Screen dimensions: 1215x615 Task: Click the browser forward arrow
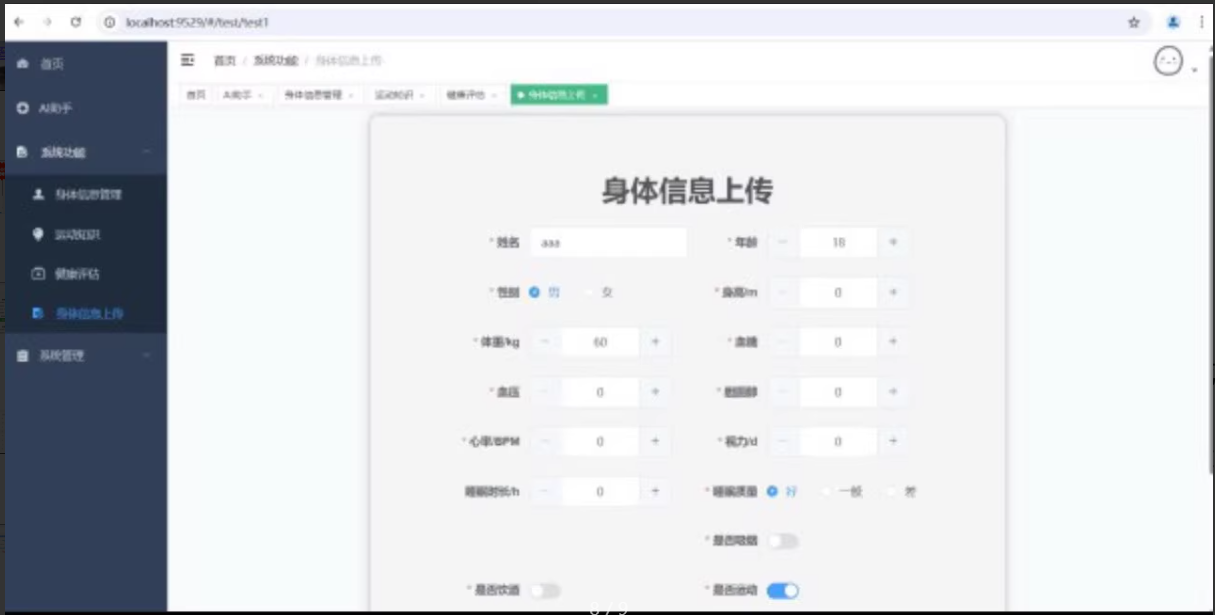(x=47, y=21)
